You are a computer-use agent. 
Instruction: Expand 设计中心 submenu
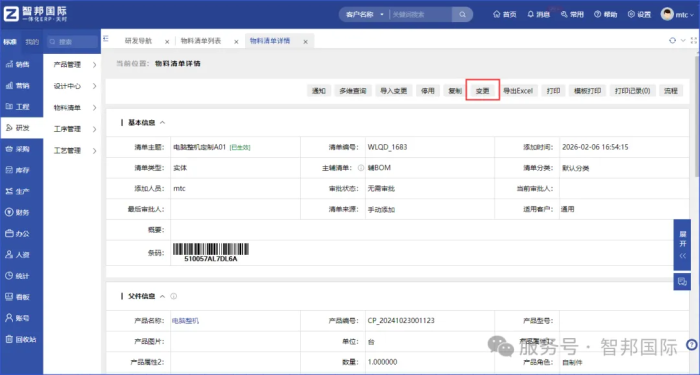point(75,86)
